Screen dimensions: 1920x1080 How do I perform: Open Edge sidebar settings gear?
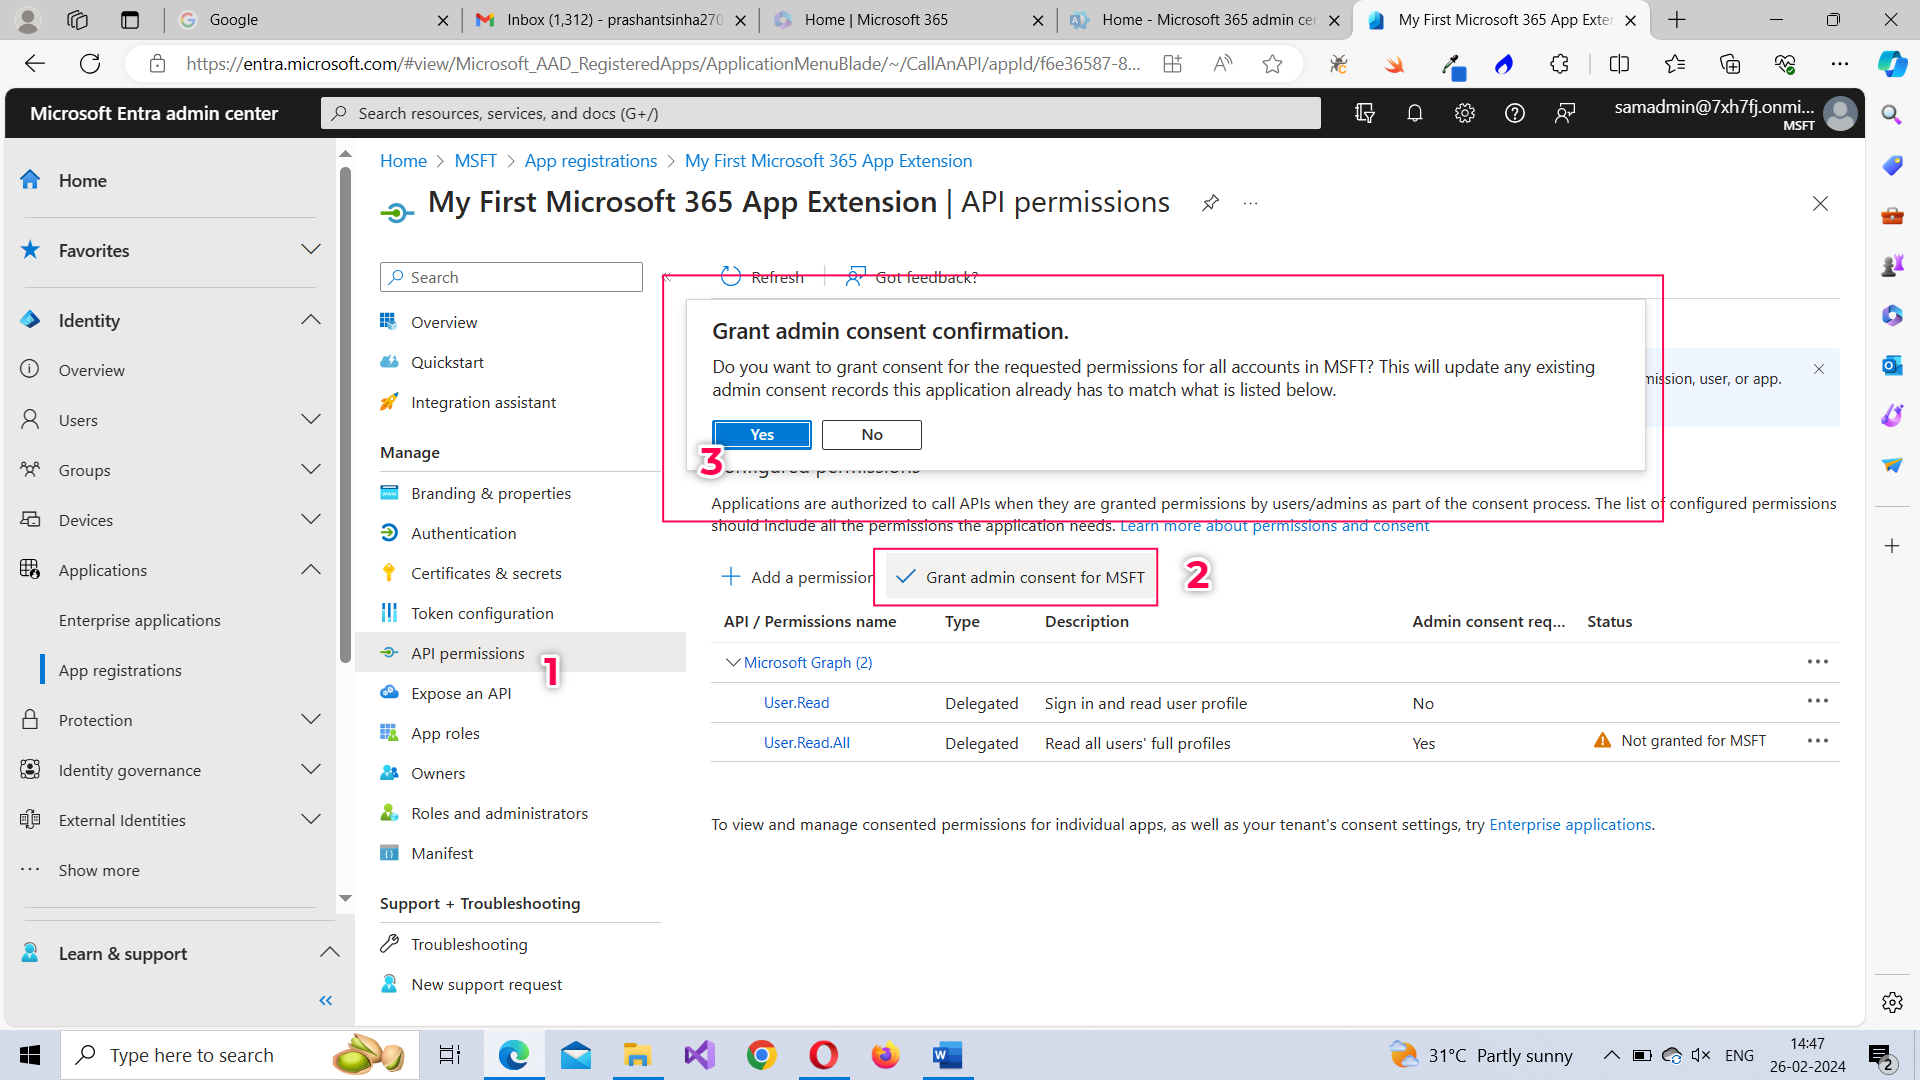click(x=1892, y=1002)
